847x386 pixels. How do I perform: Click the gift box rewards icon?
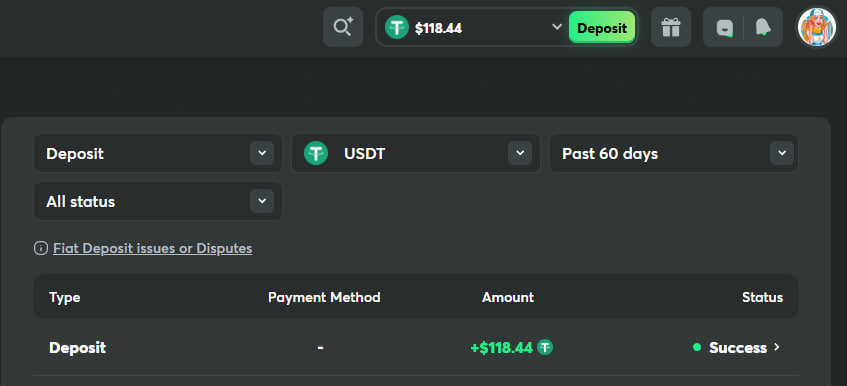tap(671, 27)
